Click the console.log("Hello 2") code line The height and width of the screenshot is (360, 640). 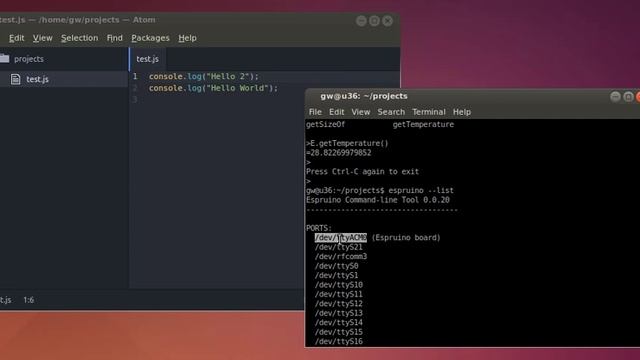point(204,76)
